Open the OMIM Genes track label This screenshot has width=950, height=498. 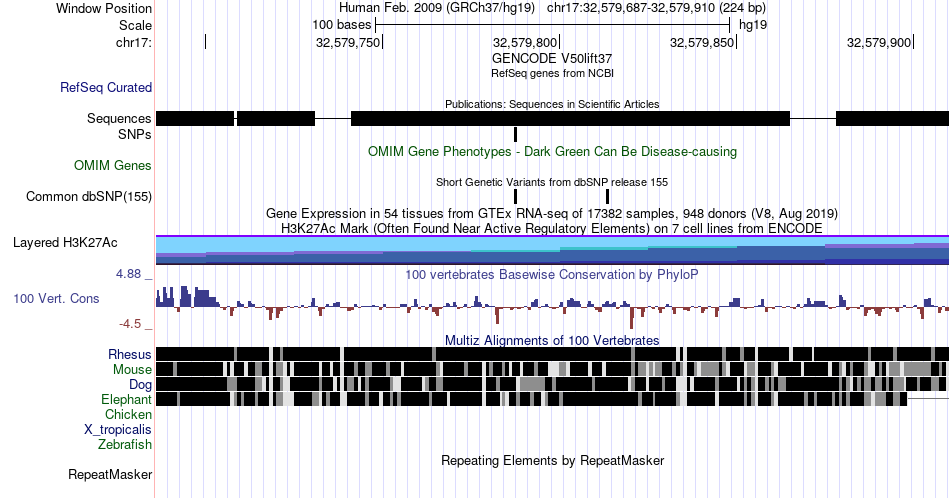113,165
